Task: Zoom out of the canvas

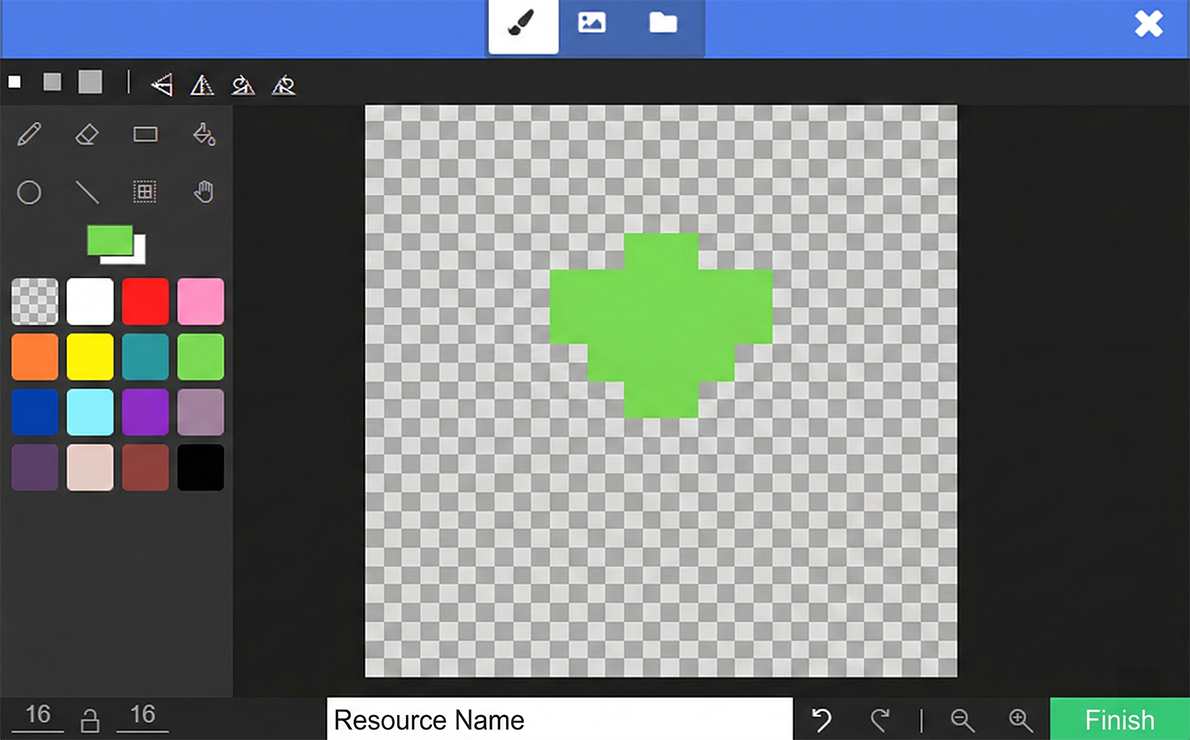Action: point(962,720)
